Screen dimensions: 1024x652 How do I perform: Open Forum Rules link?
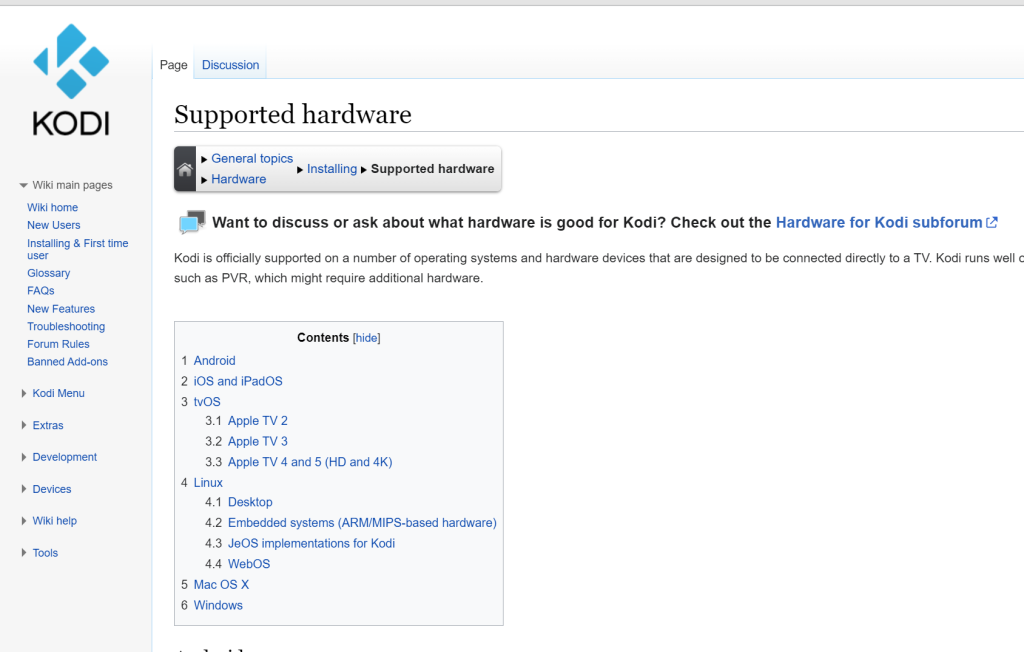[x=58, y=344]
